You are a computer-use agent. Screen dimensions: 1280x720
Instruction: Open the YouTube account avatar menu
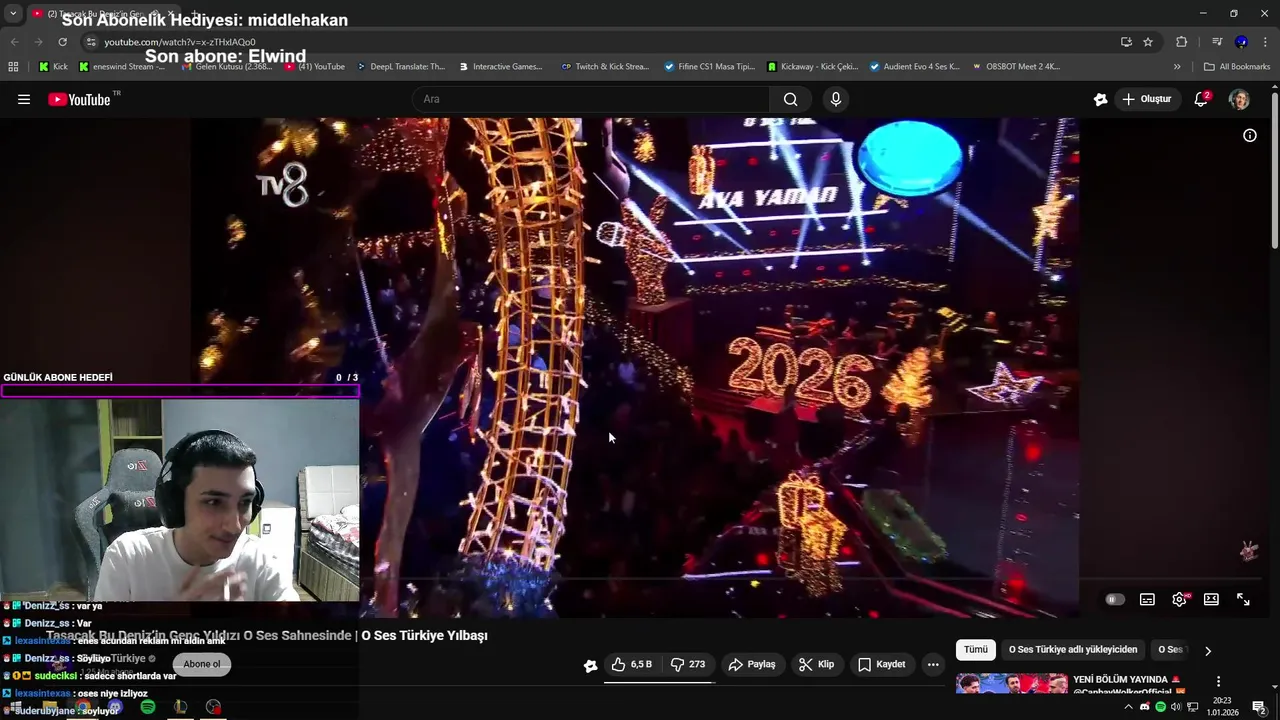(1239, 99)
